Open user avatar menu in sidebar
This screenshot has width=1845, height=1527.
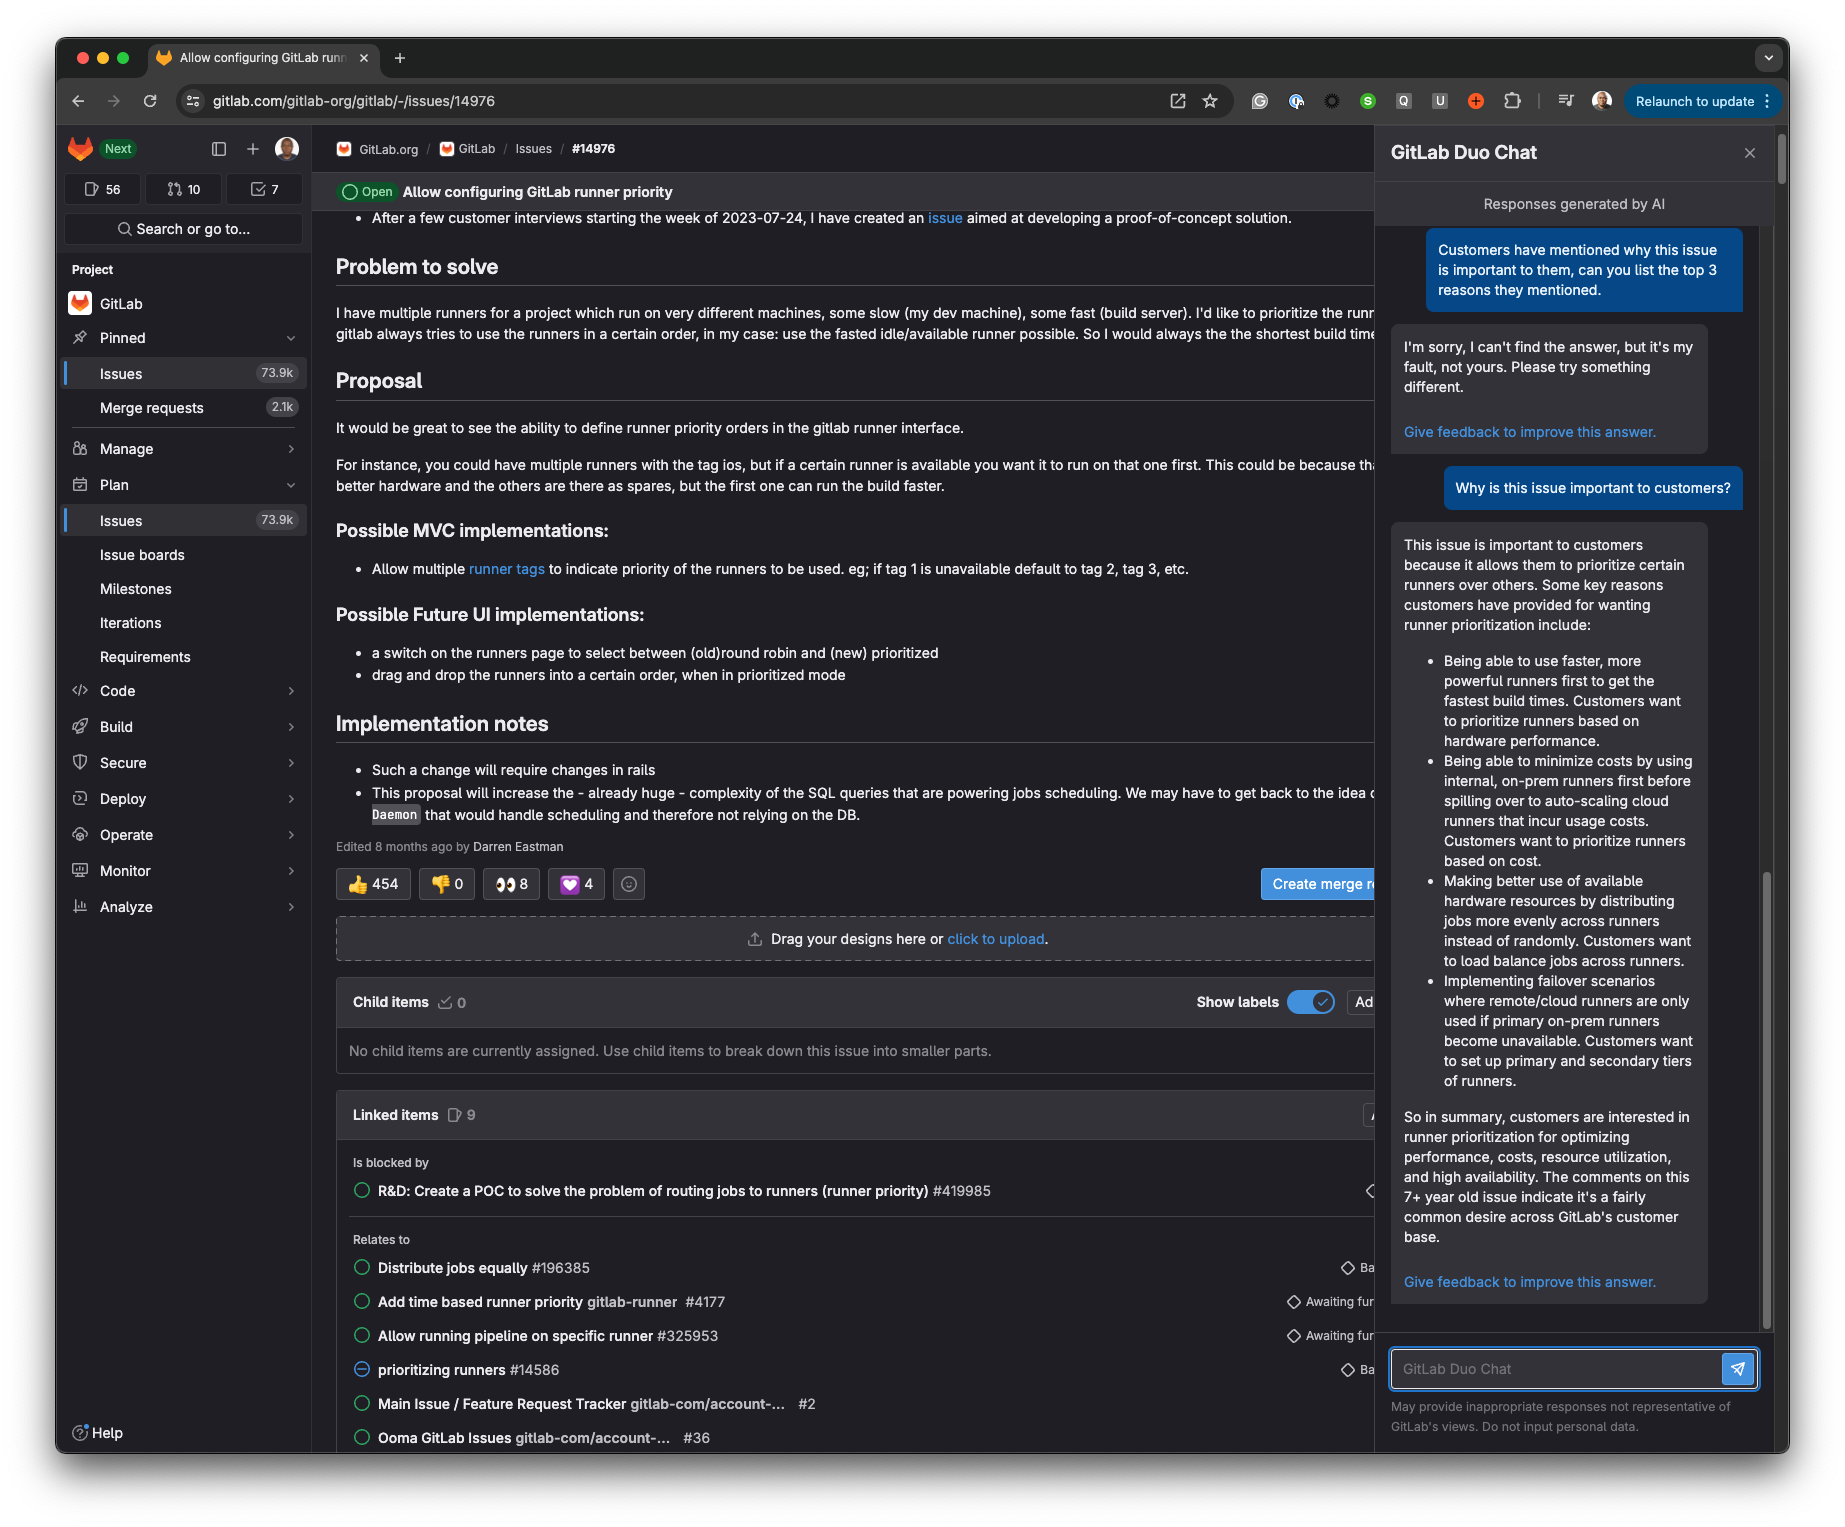click(287, 149)
